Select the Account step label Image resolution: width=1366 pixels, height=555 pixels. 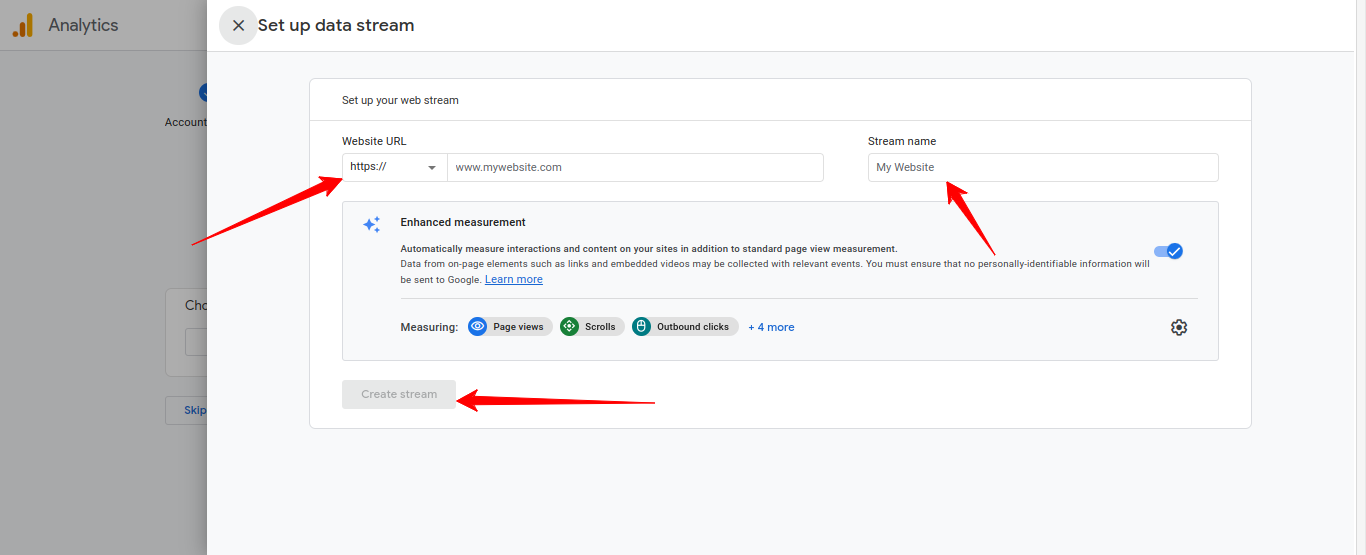(x=186, y=122)
